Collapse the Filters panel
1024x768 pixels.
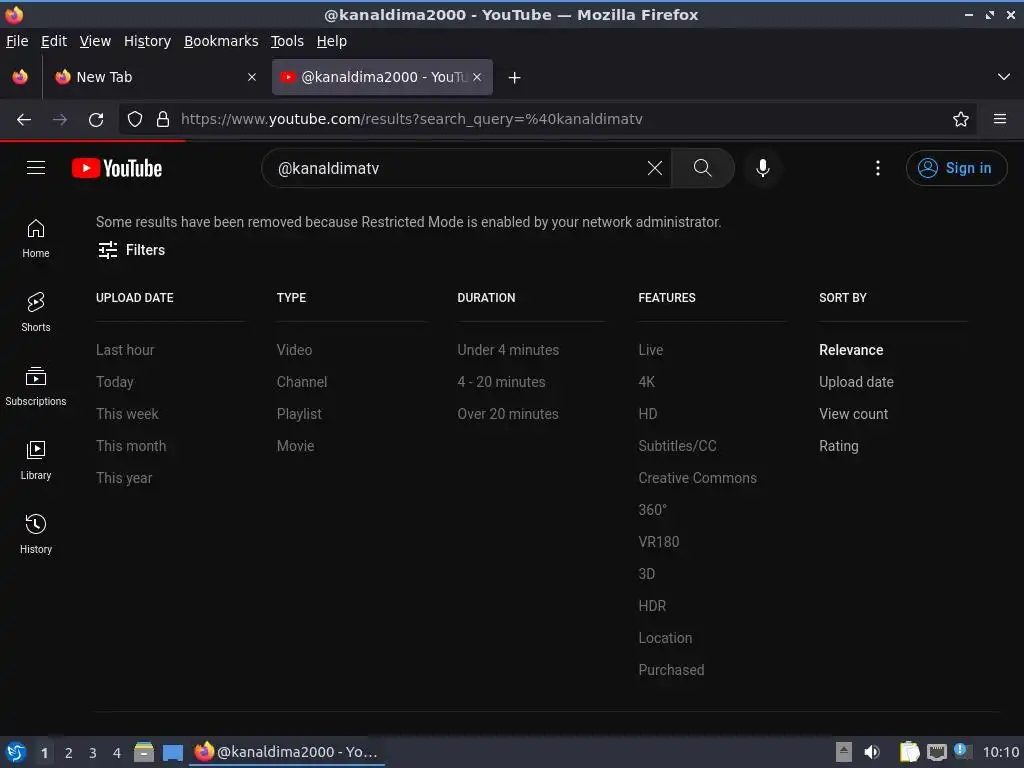click(131, 249)
